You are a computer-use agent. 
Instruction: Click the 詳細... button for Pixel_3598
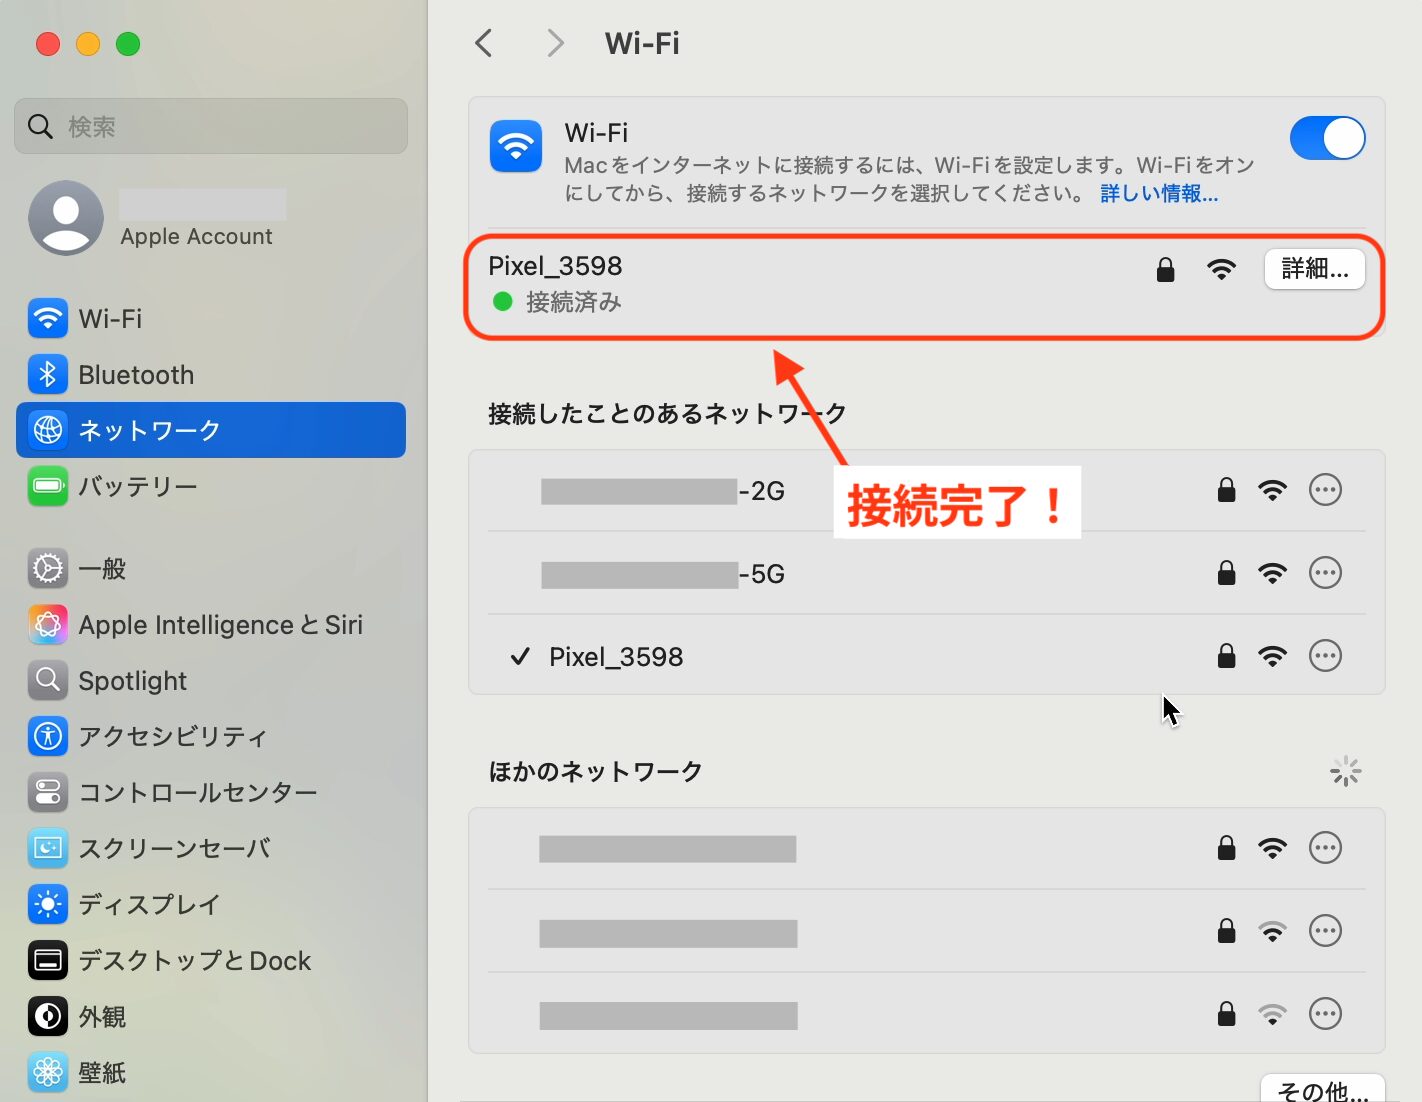(1314, 269)
